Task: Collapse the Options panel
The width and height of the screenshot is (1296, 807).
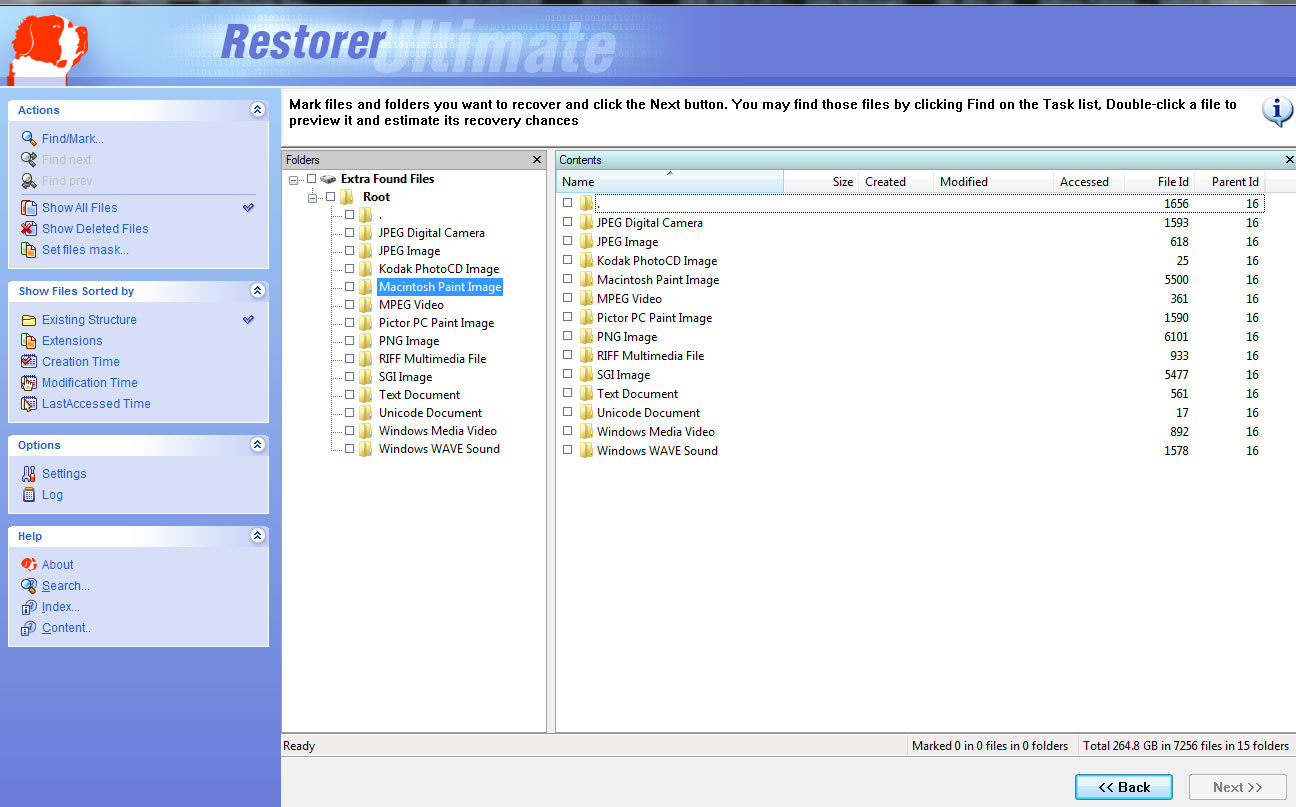Action: (257, 445)
